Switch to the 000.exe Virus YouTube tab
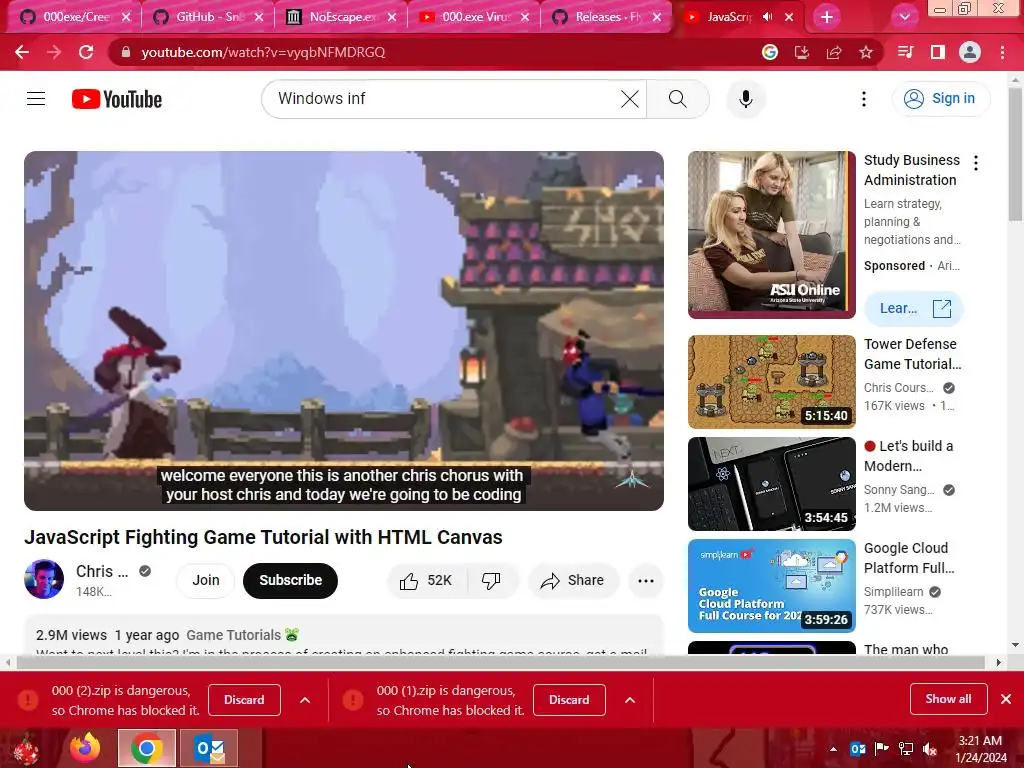 [473, 17]
